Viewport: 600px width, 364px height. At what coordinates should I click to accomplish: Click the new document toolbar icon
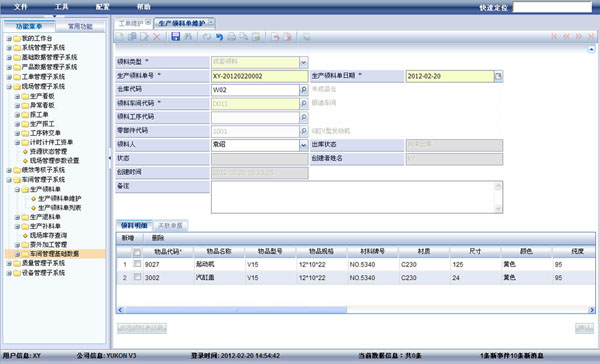pyautogui.click(x=120, y=37)
